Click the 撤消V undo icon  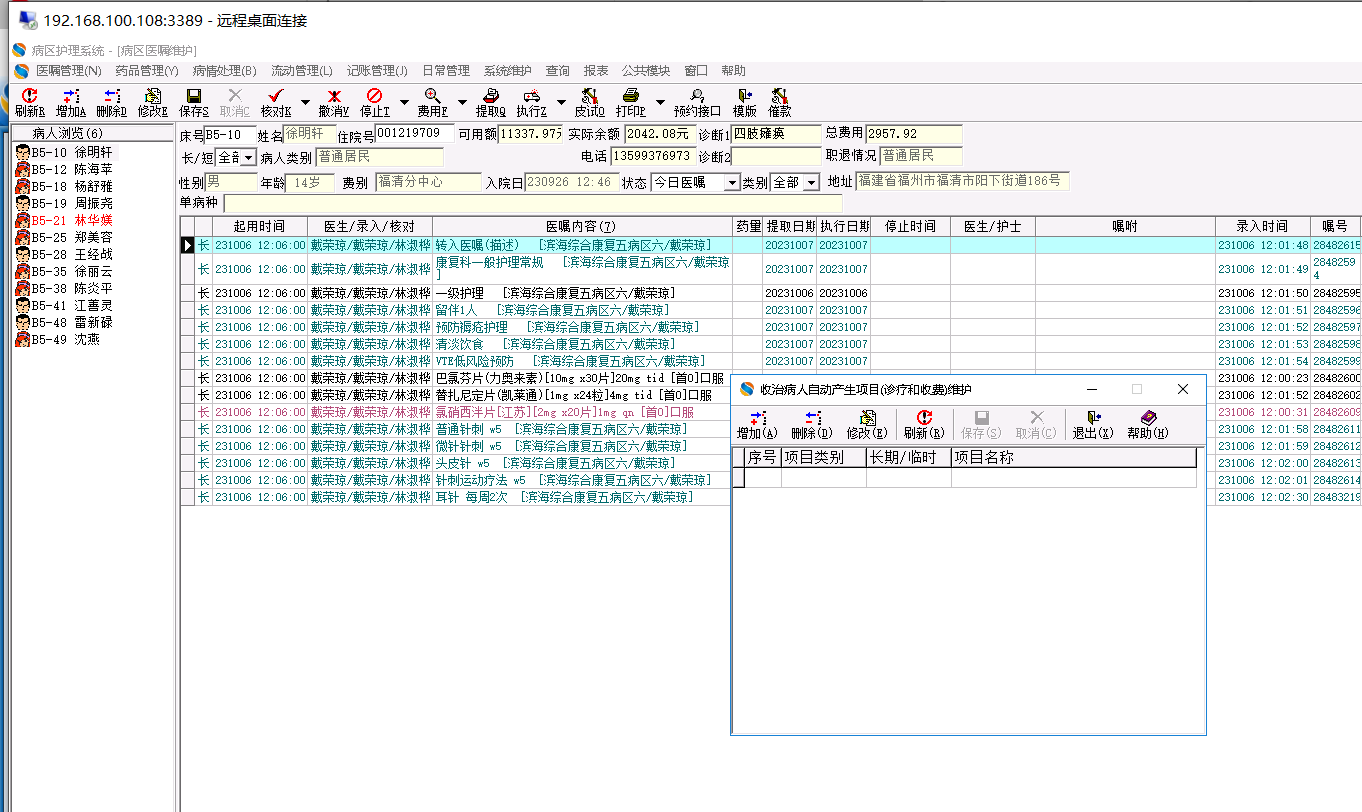334,95
